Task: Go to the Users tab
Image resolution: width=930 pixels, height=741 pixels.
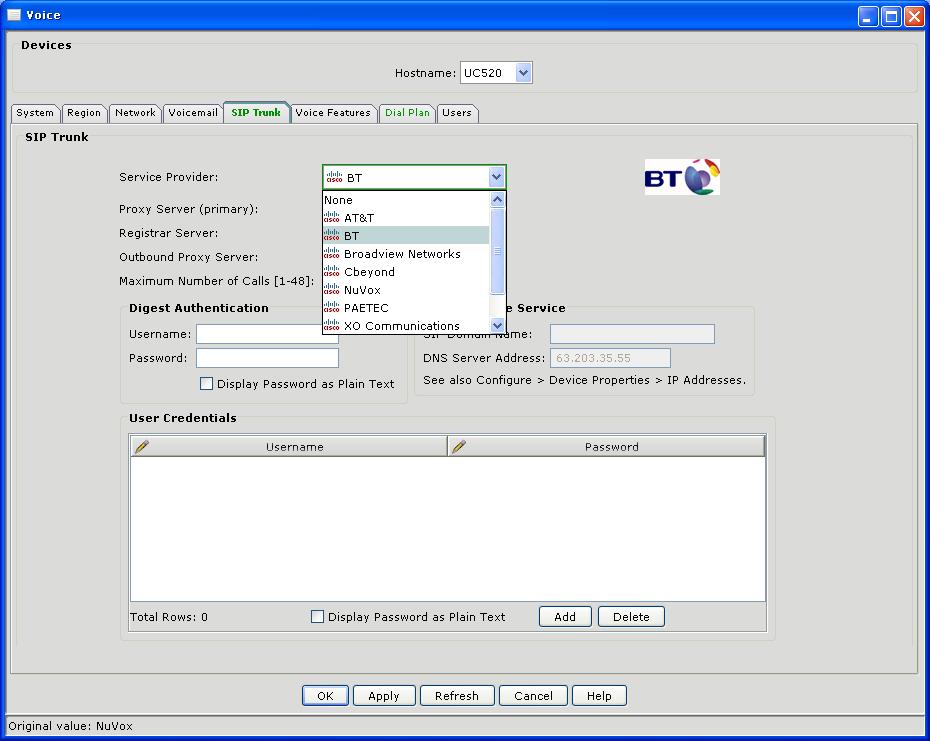Action: coord(457,113)
